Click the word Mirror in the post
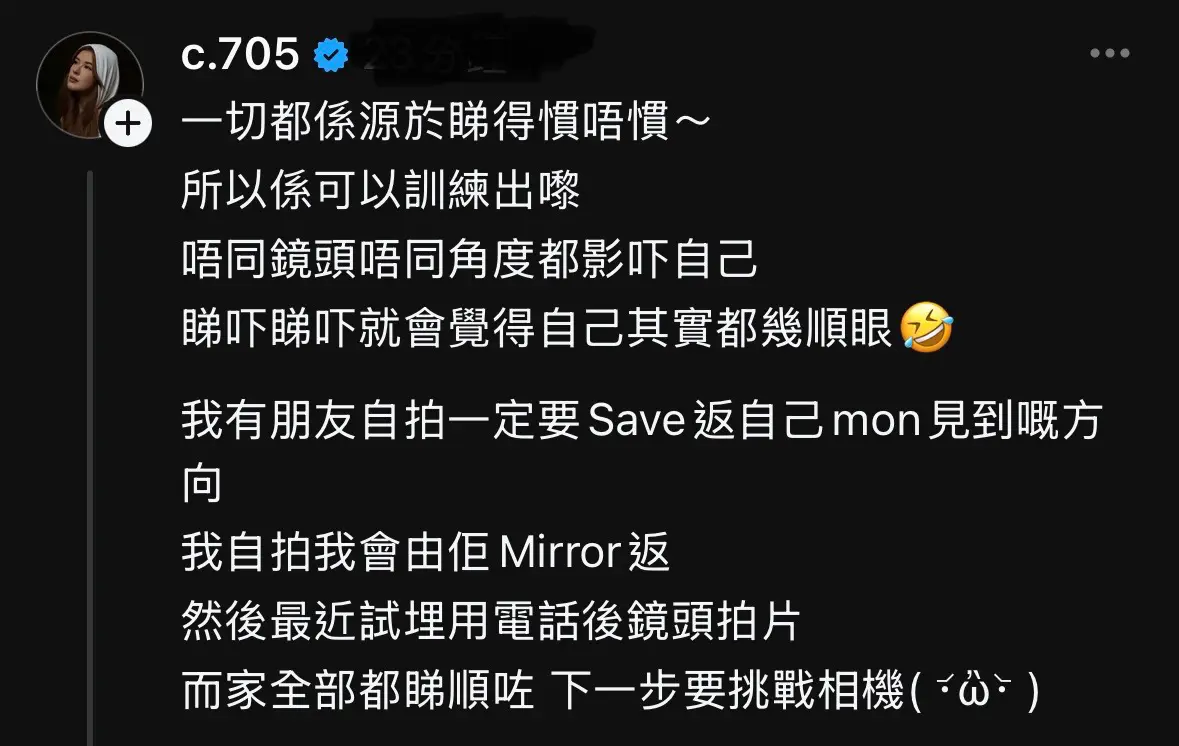The image size is (1179, 746). (x=559, y=552)
